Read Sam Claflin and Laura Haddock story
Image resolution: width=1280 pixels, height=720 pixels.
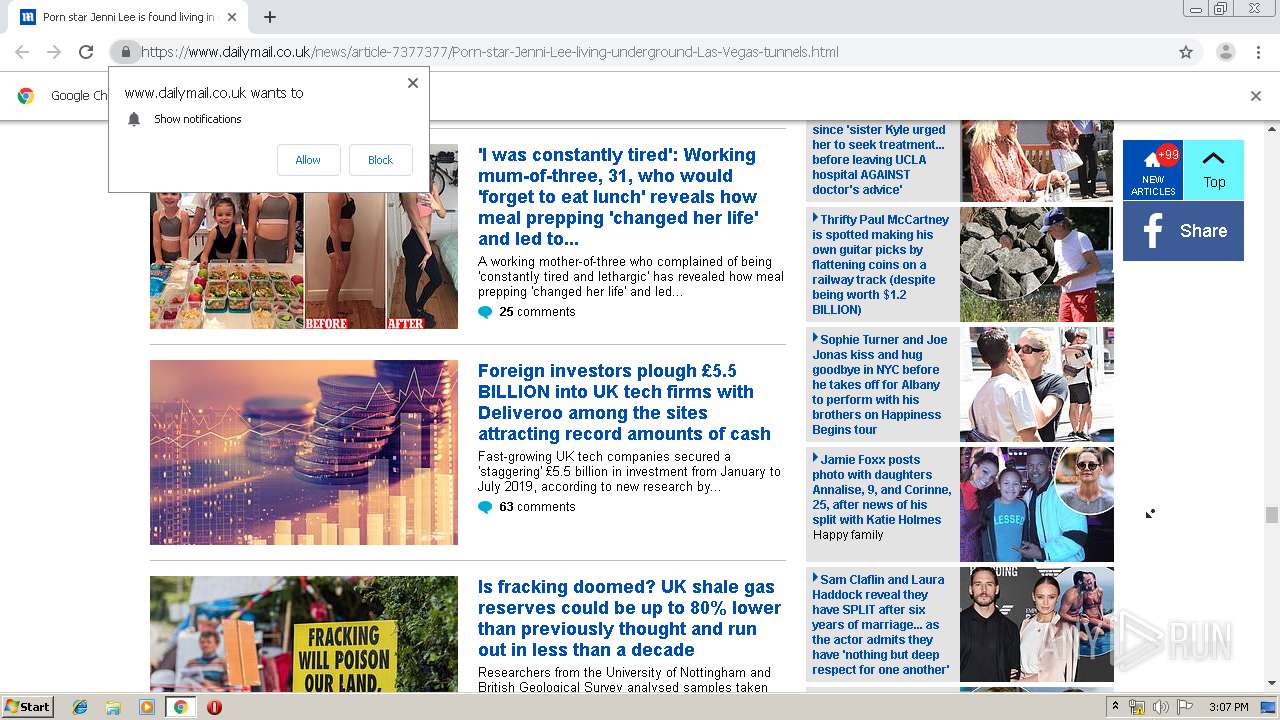(880, 624)
